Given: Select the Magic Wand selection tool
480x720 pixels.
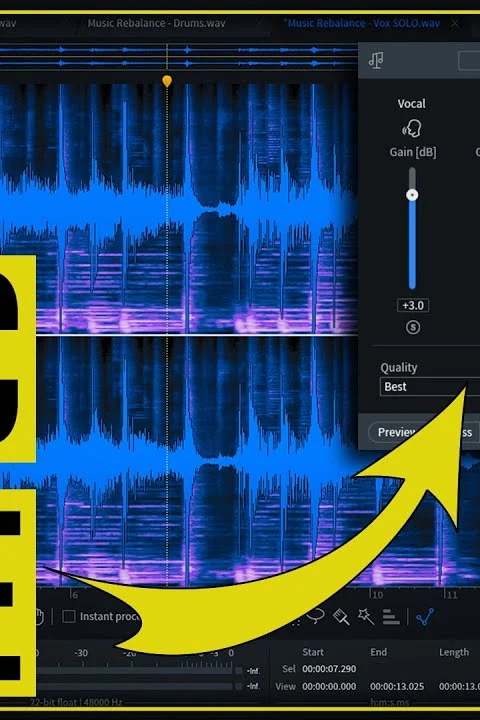Looking at the screenshot, I should (366, 617).
